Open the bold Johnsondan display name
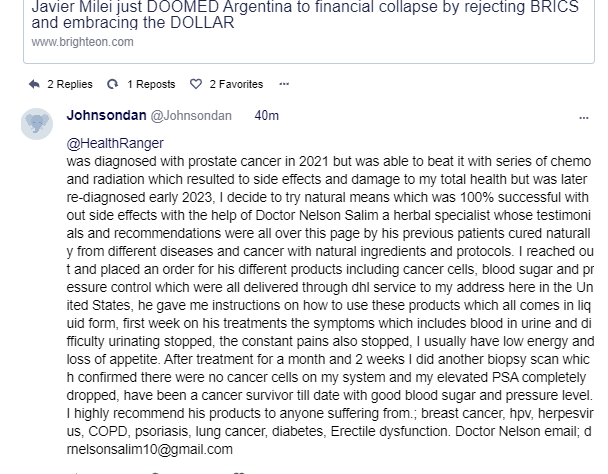608x474 pixels. click(104, 116)
